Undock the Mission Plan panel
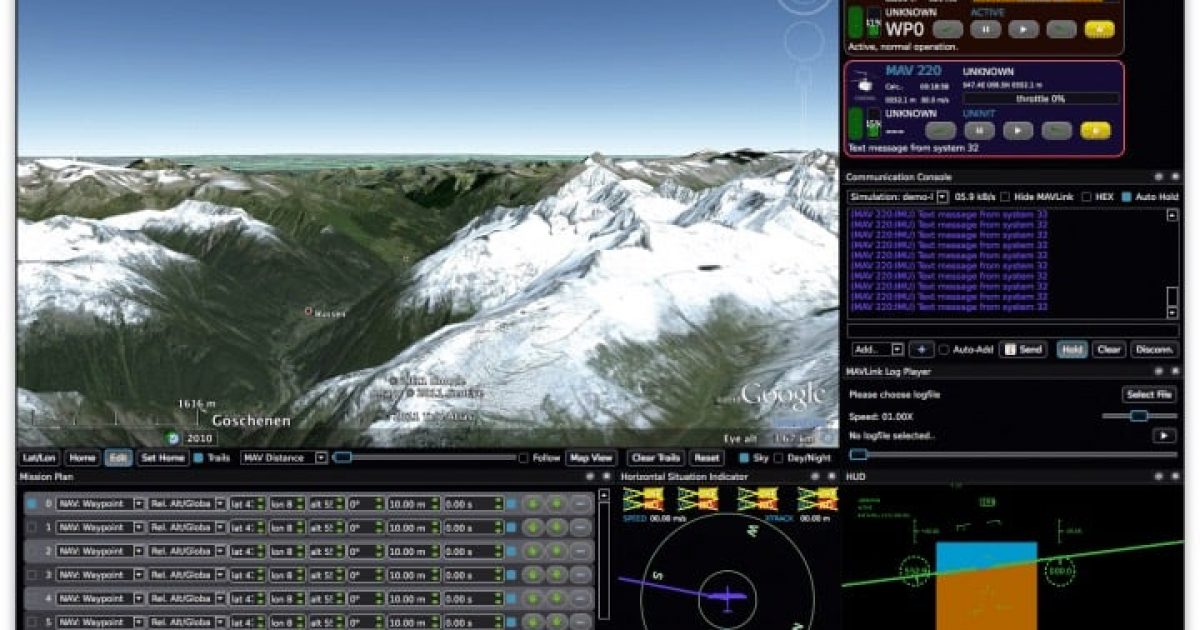 point(591,477)
